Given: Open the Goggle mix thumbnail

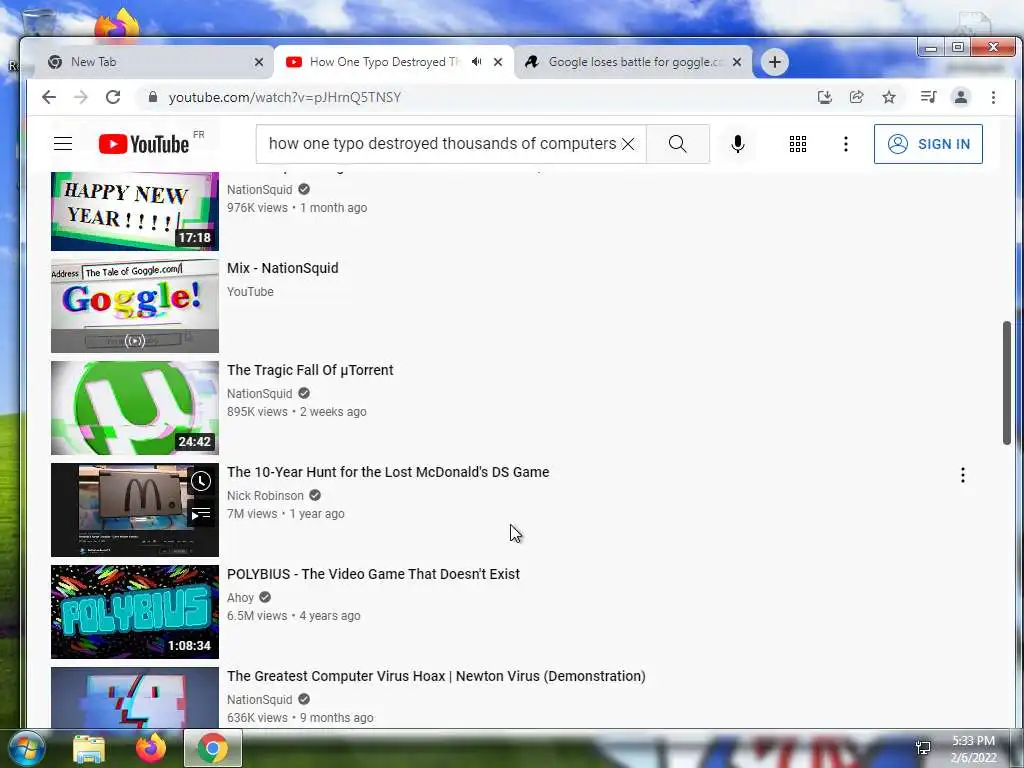Looking at the screenshot, I should tap(135, 306).
